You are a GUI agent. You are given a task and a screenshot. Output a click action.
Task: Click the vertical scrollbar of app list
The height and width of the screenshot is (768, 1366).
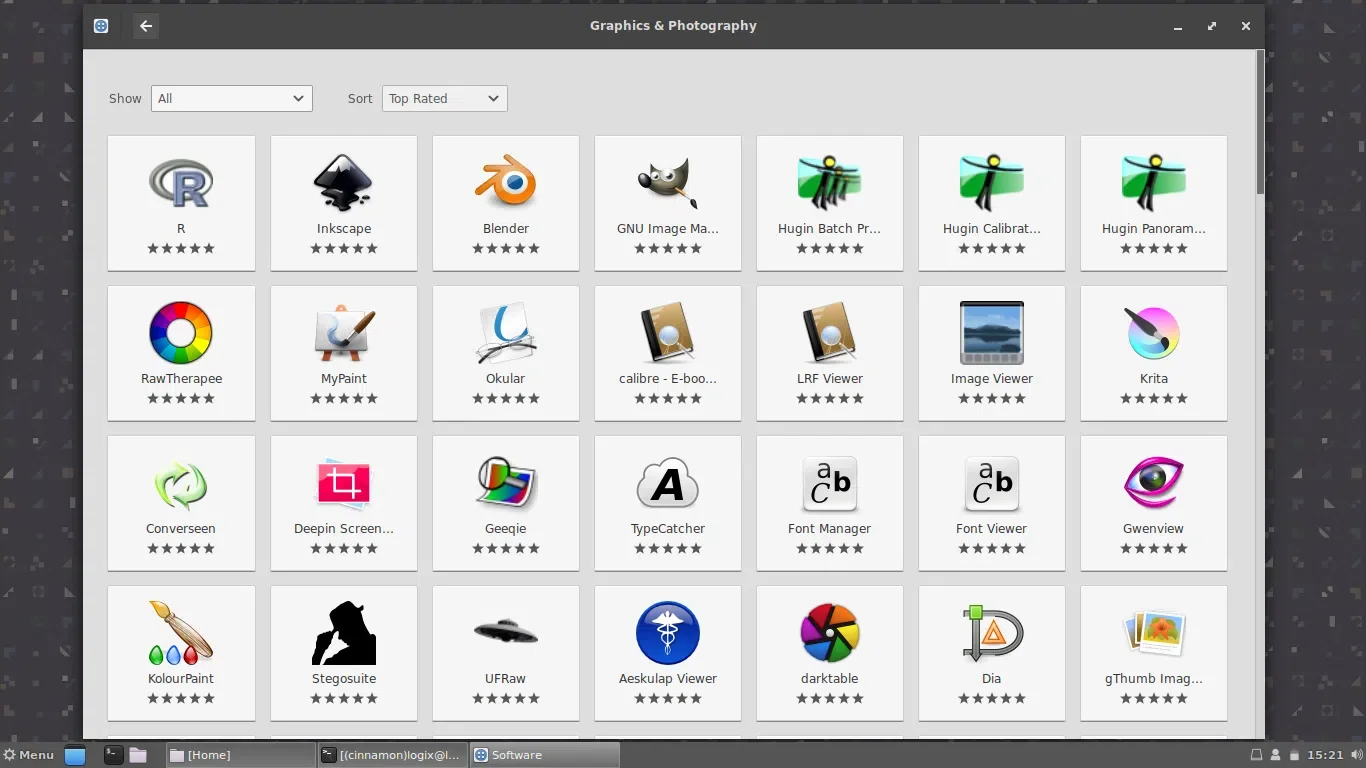click(x=1260, y=122)
